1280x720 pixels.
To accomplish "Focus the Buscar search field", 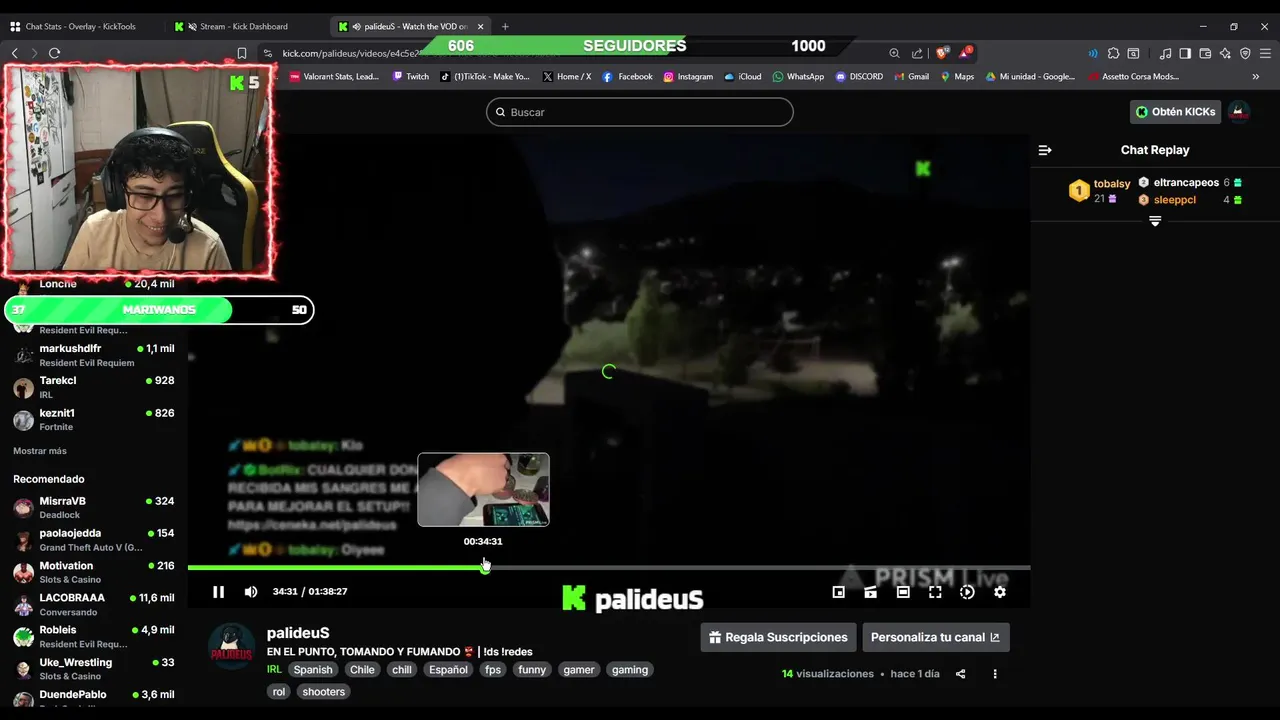I will pos(640,112).
